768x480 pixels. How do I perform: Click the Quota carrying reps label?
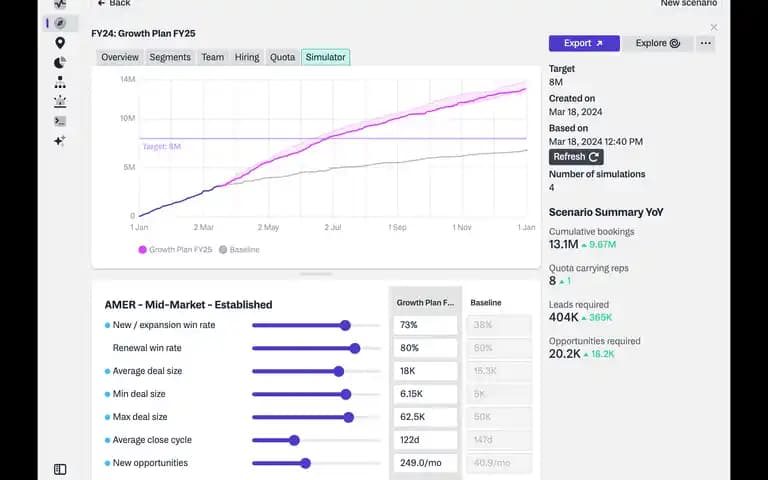[588, 268]
